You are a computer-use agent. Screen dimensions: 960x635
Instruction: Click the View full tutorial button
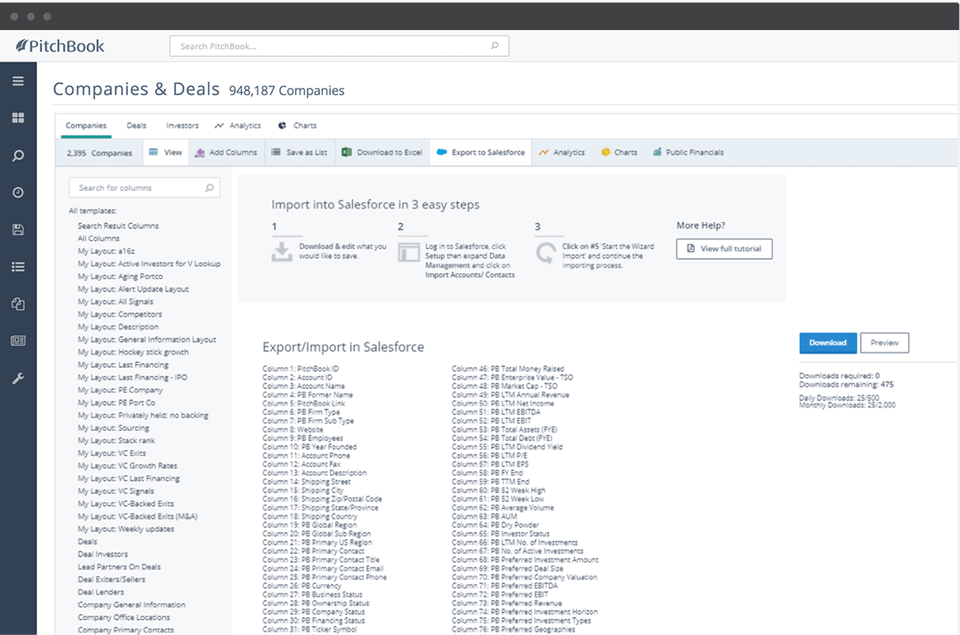tap(724, 248)
